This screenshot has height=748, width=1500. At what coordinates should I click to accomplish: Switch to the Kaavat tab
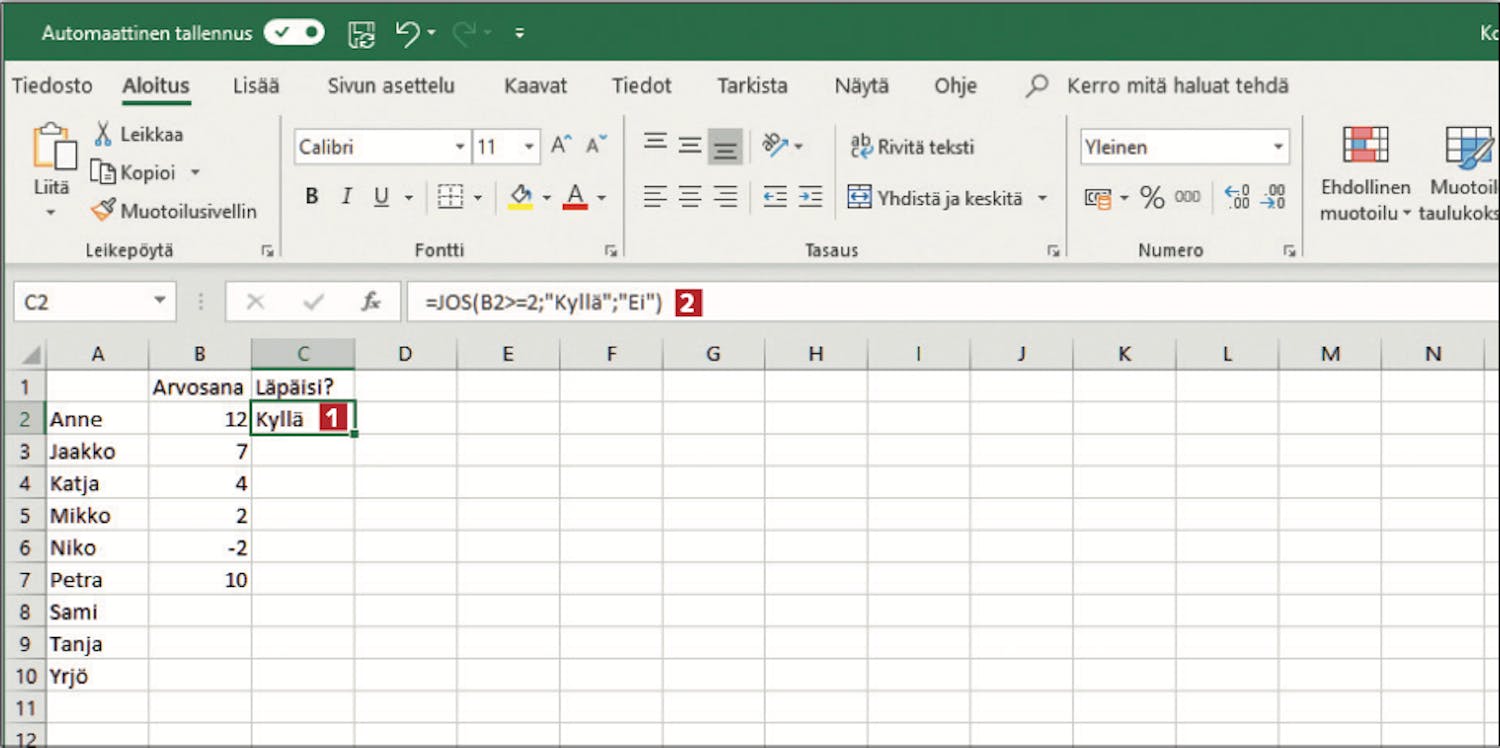point(536,86)
